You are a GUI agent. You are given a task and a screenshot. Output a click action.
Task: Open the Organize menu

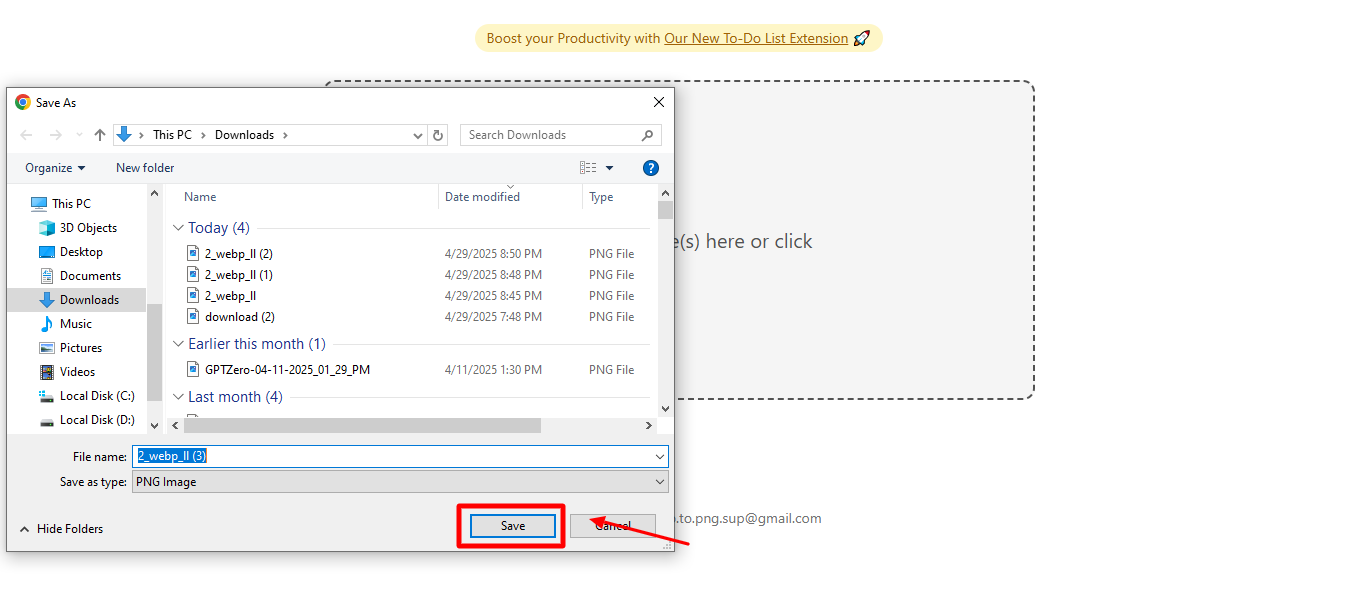pyautogui.click(x=54, y=167)
